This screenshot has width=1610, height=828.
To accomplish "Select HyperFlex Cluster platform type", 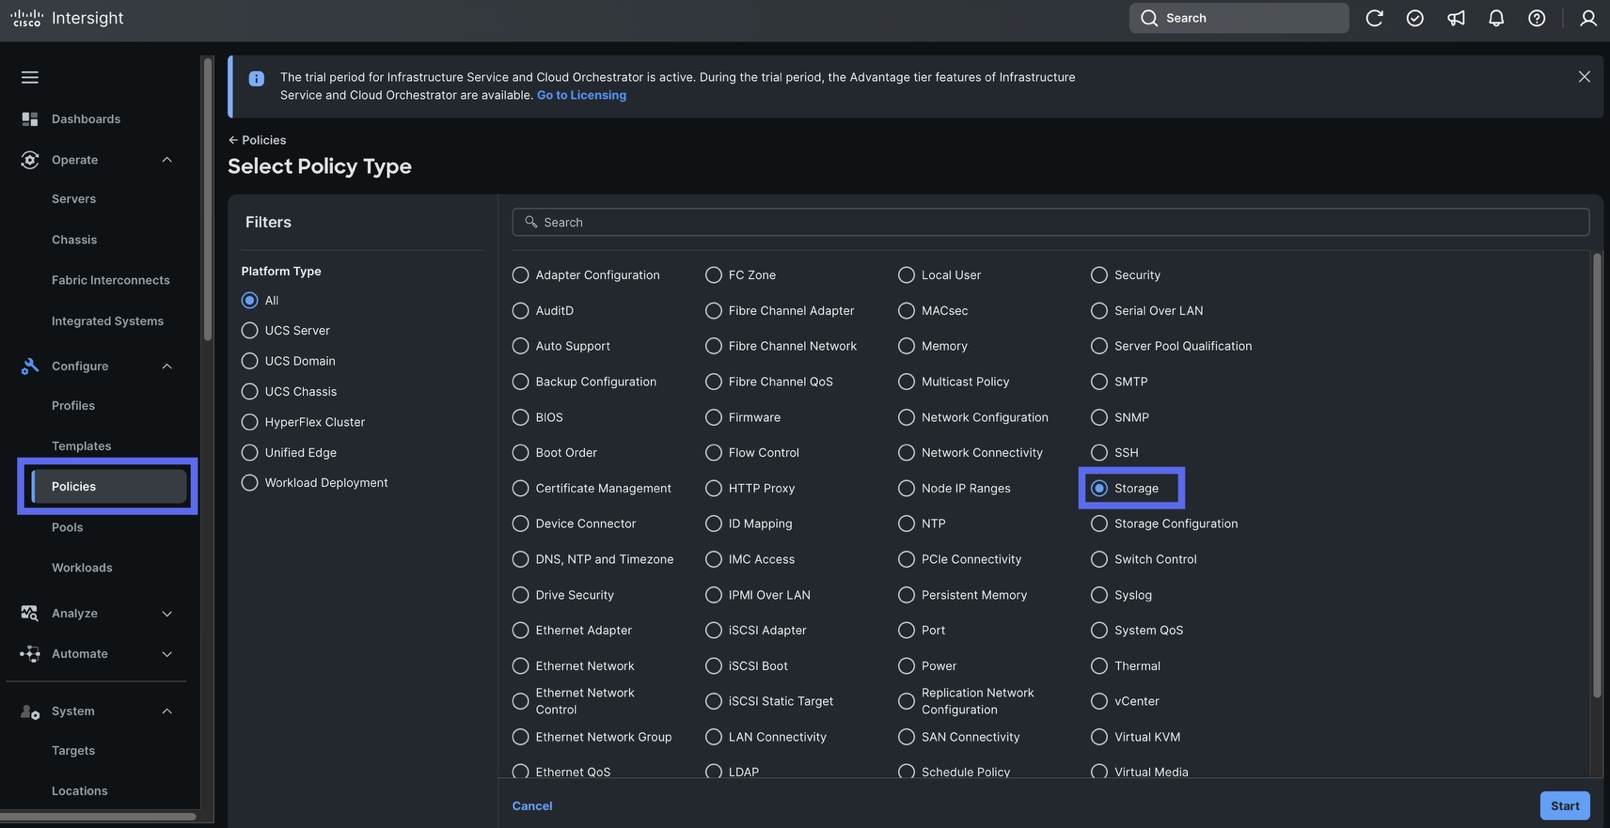I will [250, 422].
